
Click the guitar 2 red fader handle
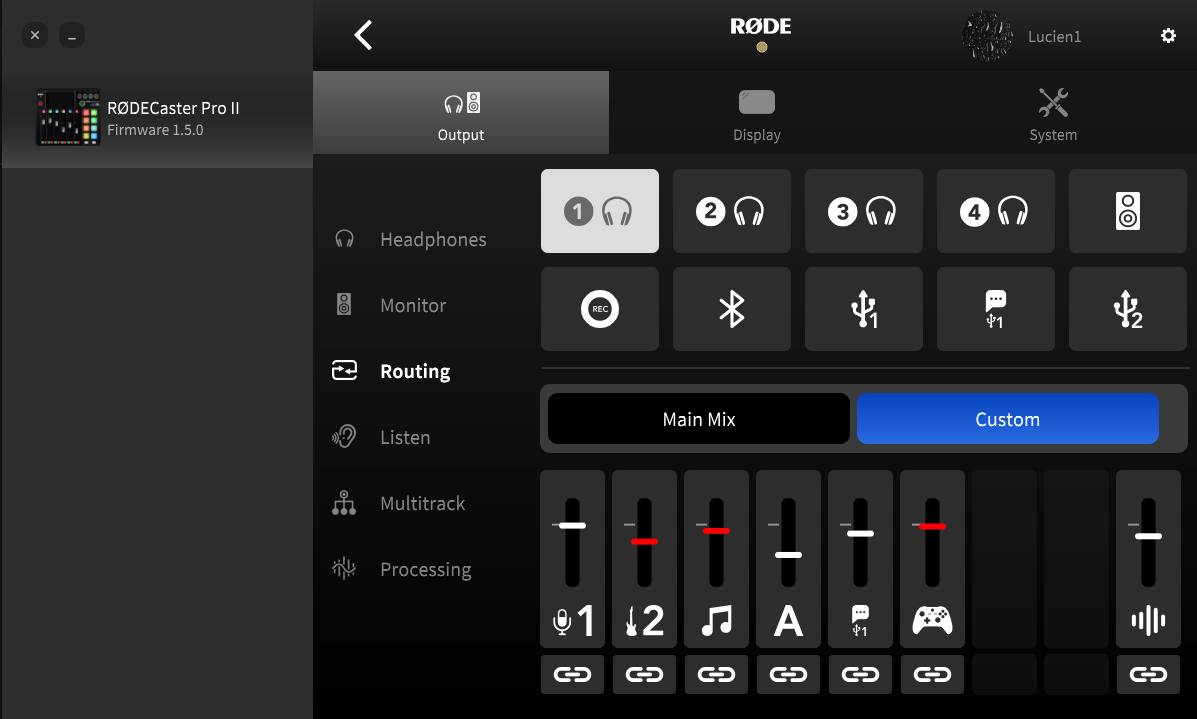(x=644, y=541)
